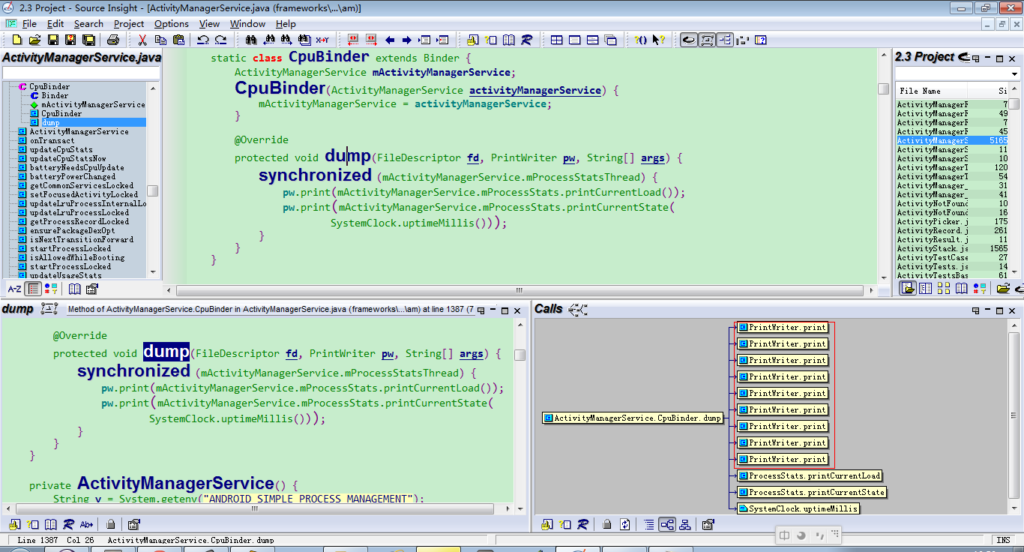
Task: Click the help mode pointer-question icon
Action: [x=659, y=40]
